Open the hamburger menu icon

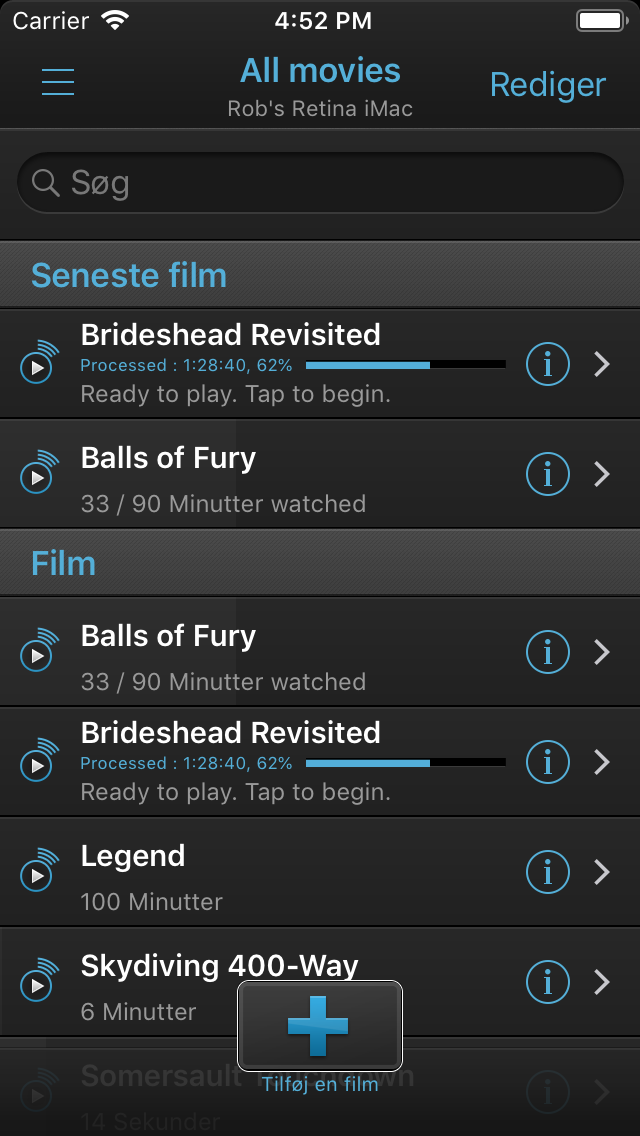[x=58, y=82]
